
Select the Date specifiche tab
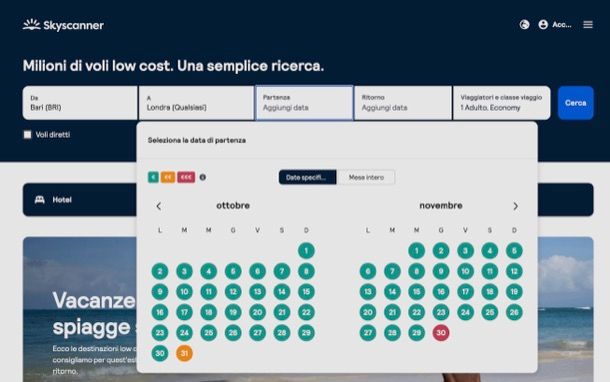[307, 177]
